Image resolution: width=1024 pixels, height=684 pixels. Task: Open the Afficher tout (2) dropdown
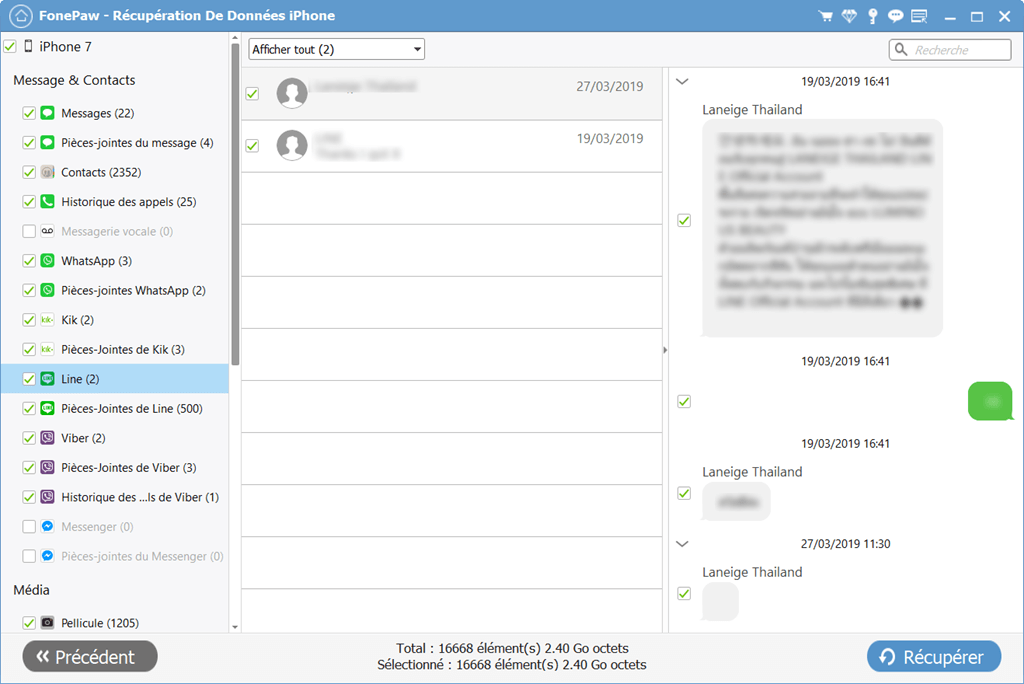click(336, 49)
